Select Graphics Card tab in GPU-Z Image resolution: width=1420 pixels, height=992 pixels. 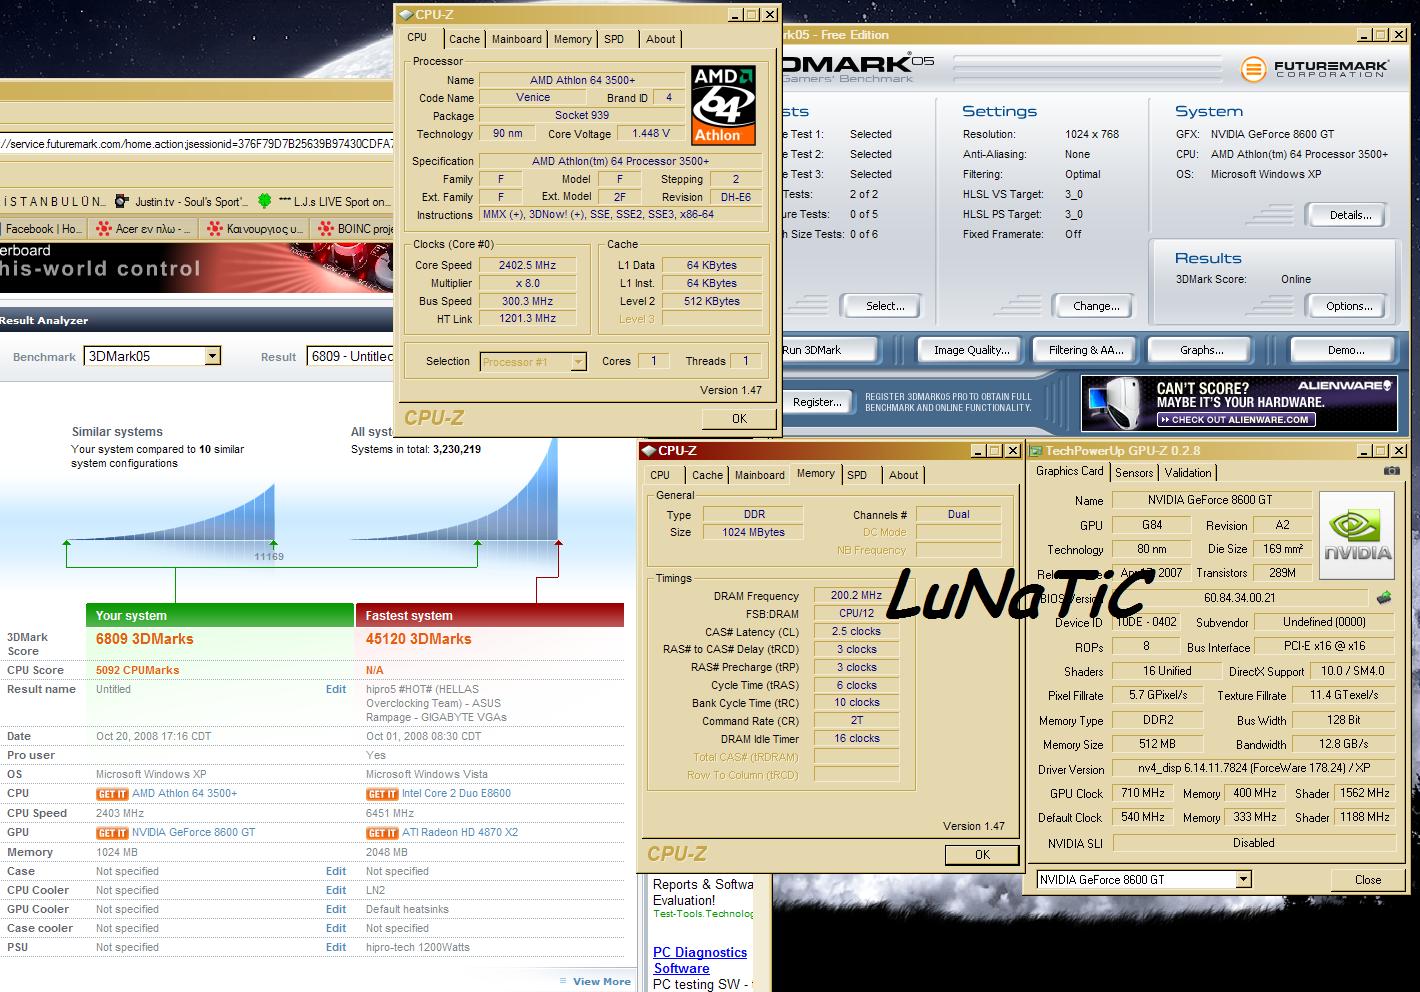pos(1069,471)
